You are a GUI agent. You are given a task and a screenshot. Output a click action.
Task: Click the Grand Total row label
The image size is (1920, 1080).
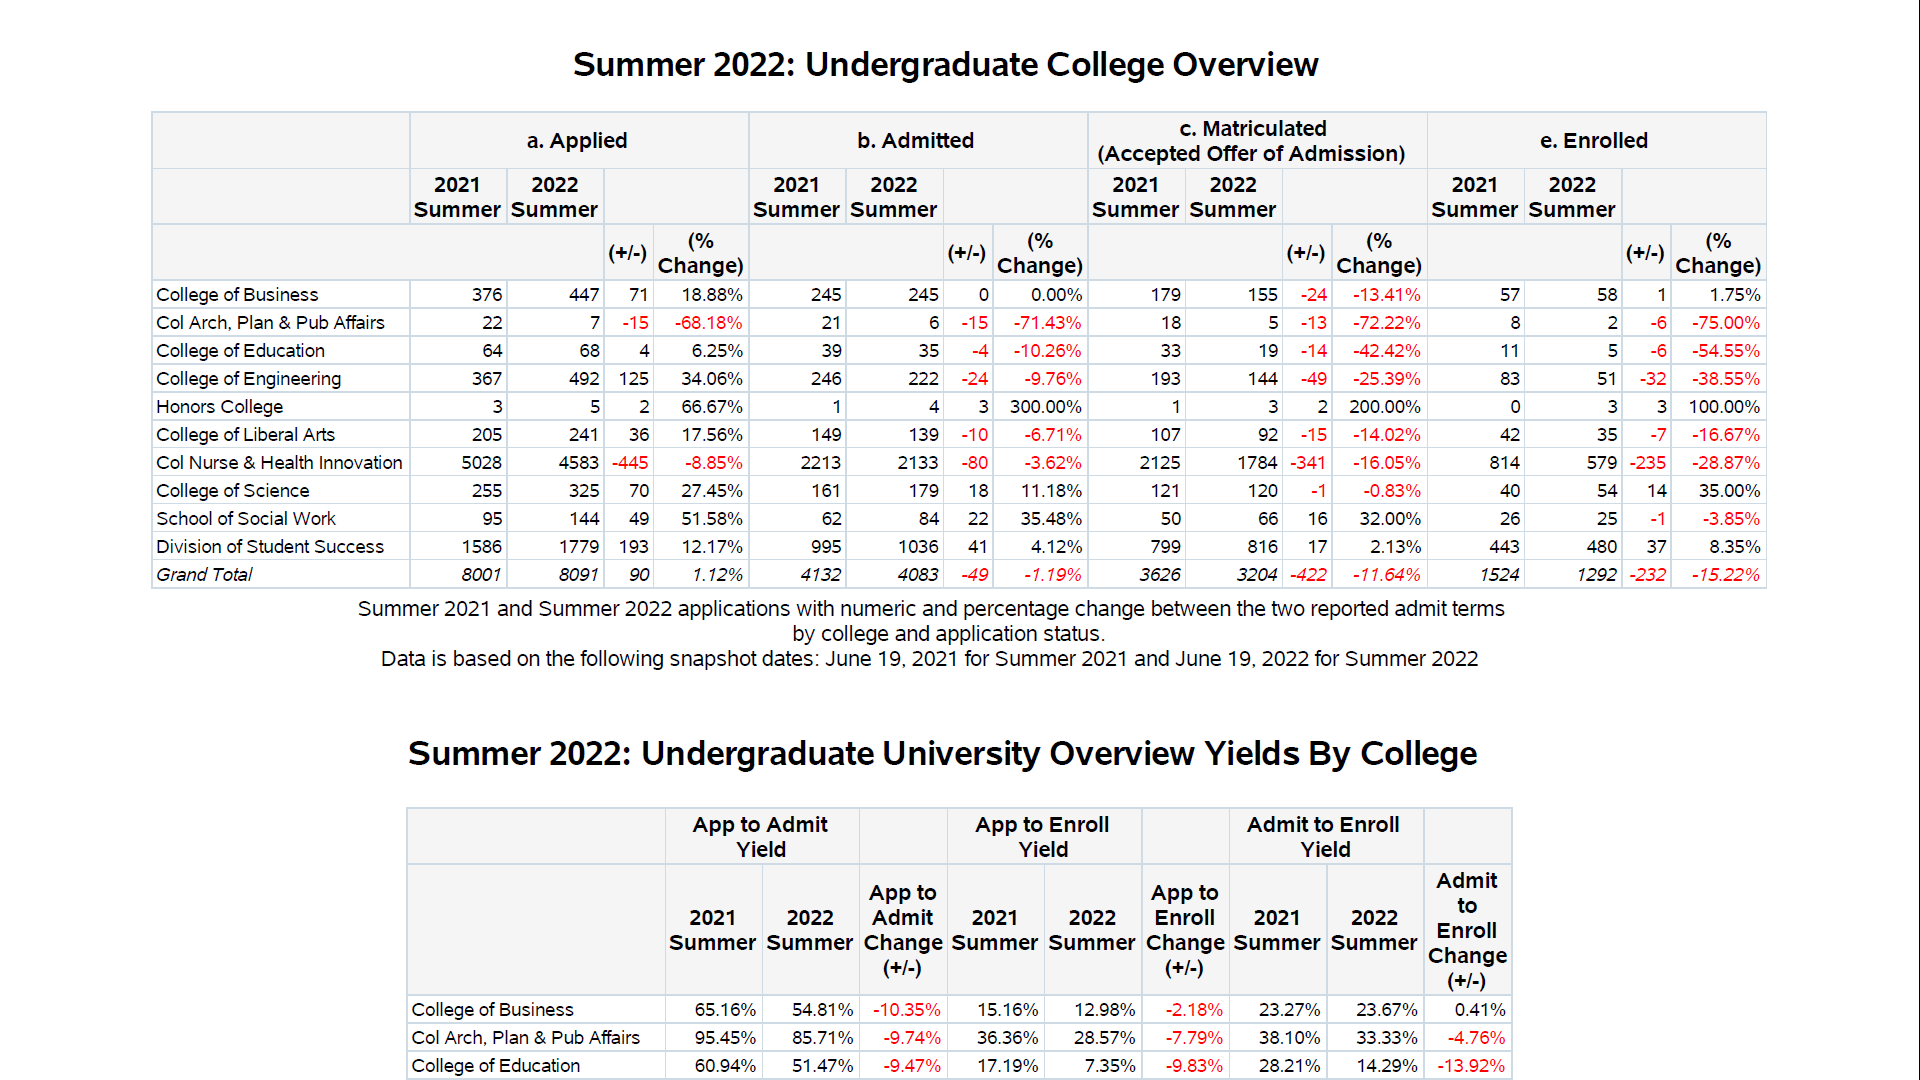coord(204,575)
